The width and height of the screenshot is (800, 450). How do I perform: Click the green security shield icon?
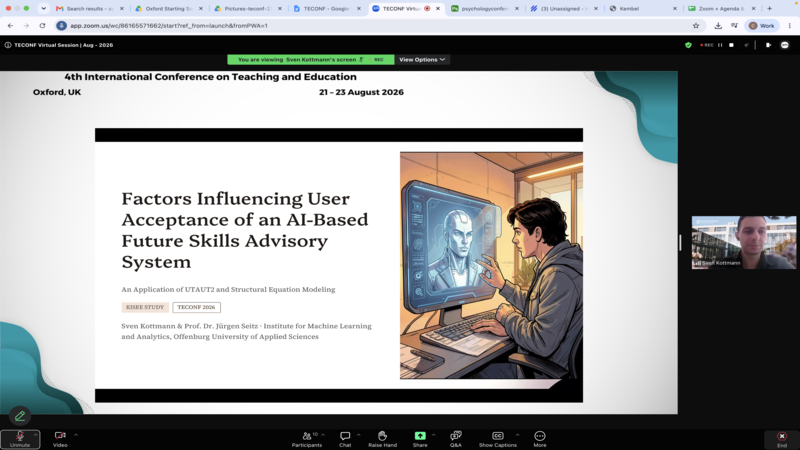[x=688, y=45]
